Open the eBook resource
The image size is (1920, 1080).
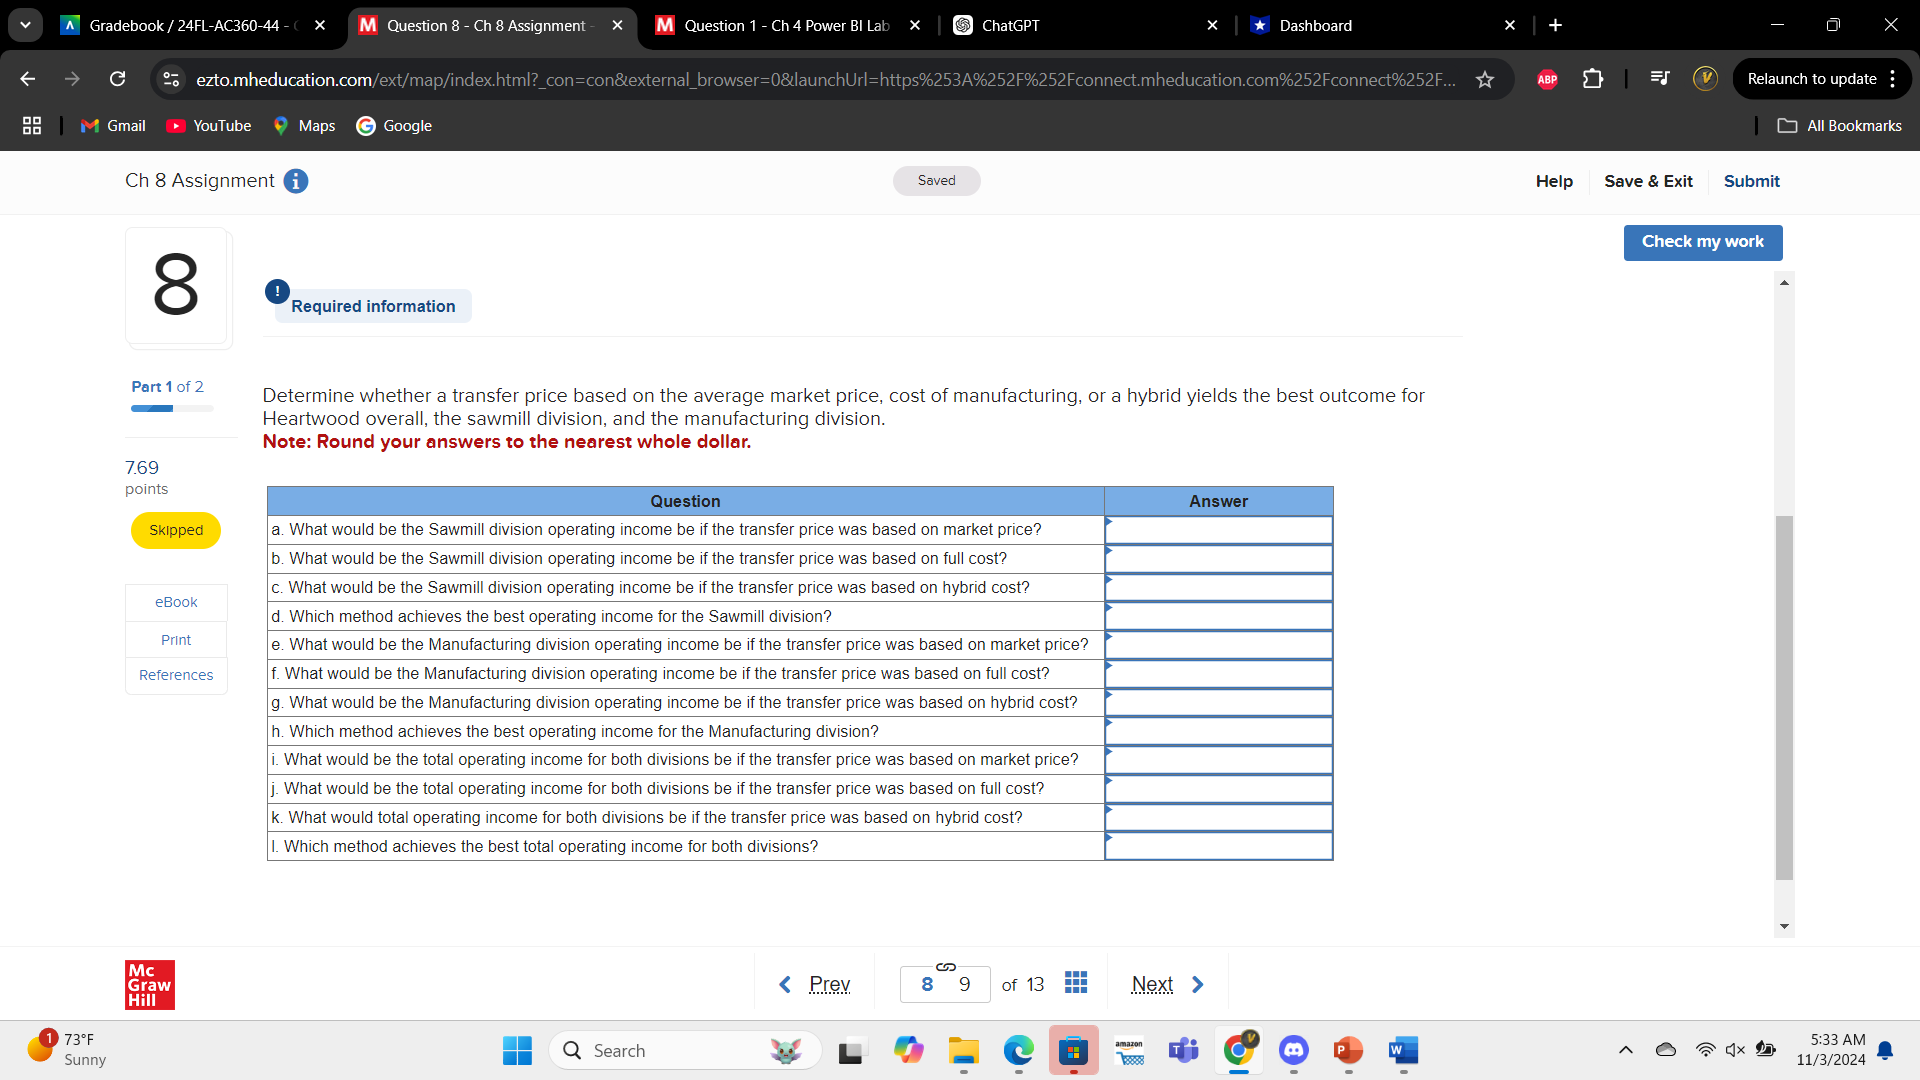[x=175, y=602]
